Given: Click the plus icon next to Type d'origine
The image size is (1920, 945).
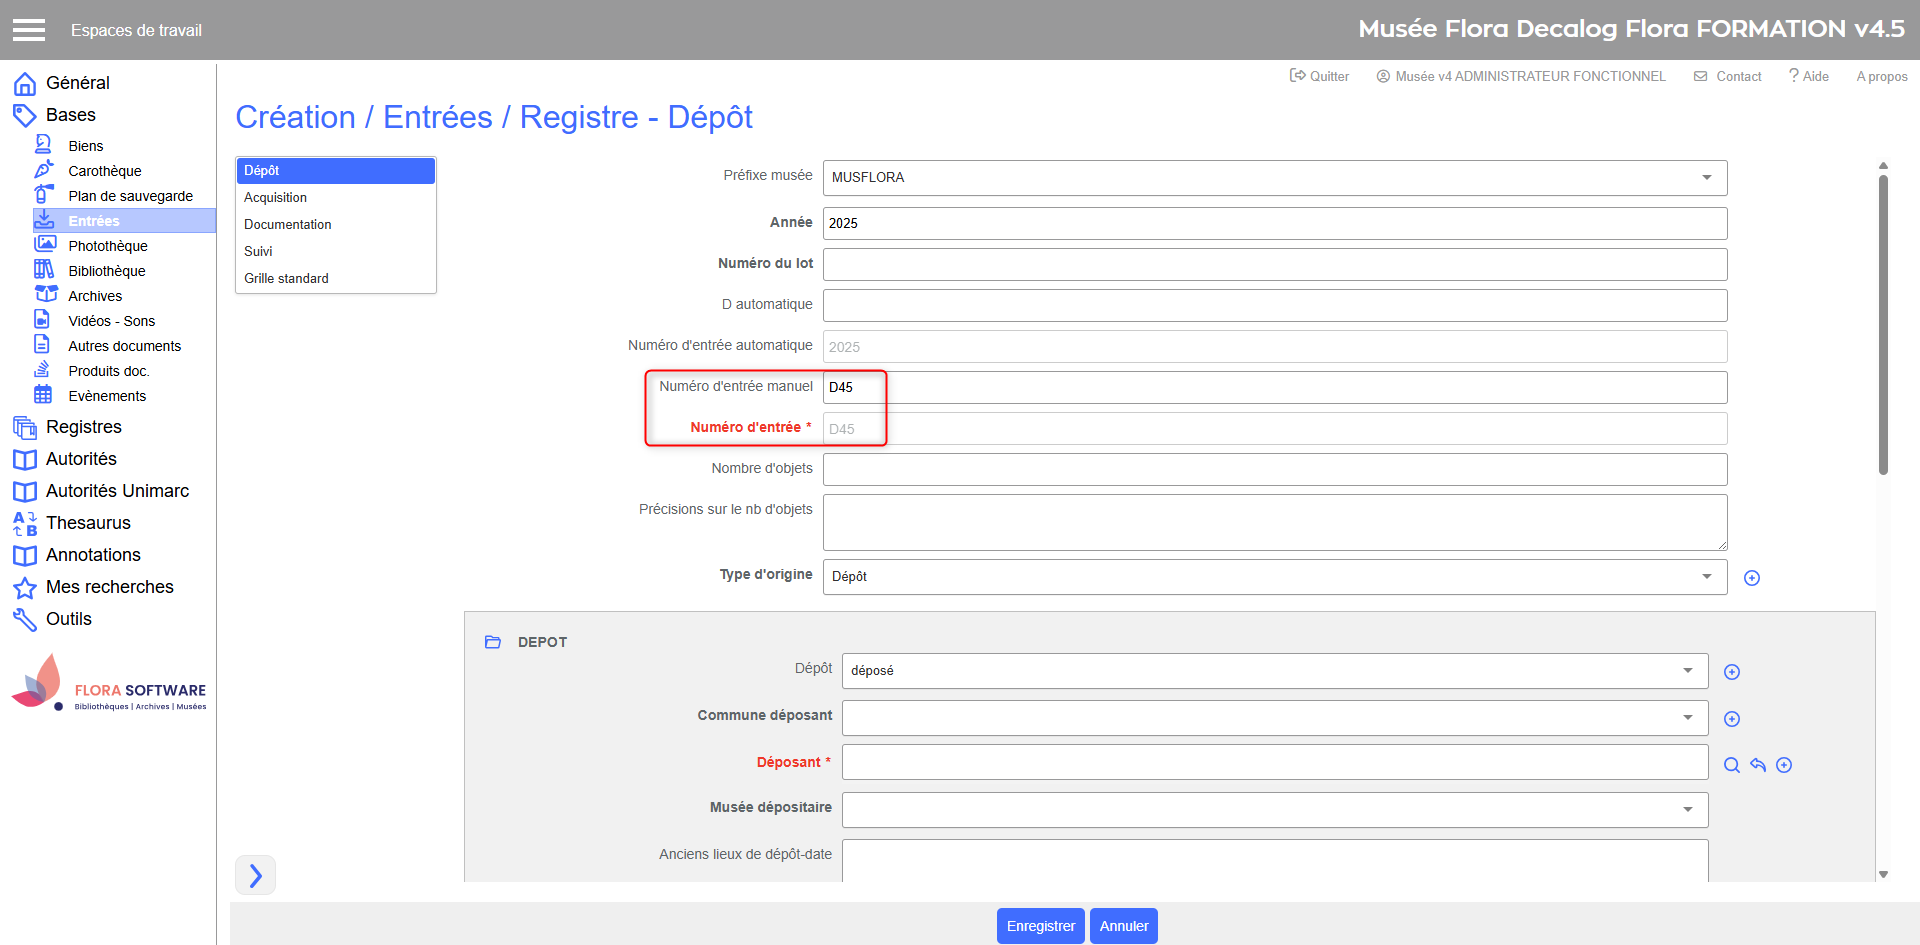Looking at the screenshot, I should (1752, 578).
